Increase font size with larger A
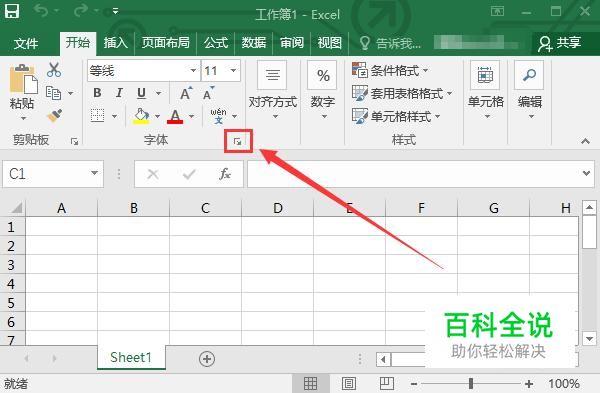Viewport: 600px width, 393px height. (x=186, y=93)
